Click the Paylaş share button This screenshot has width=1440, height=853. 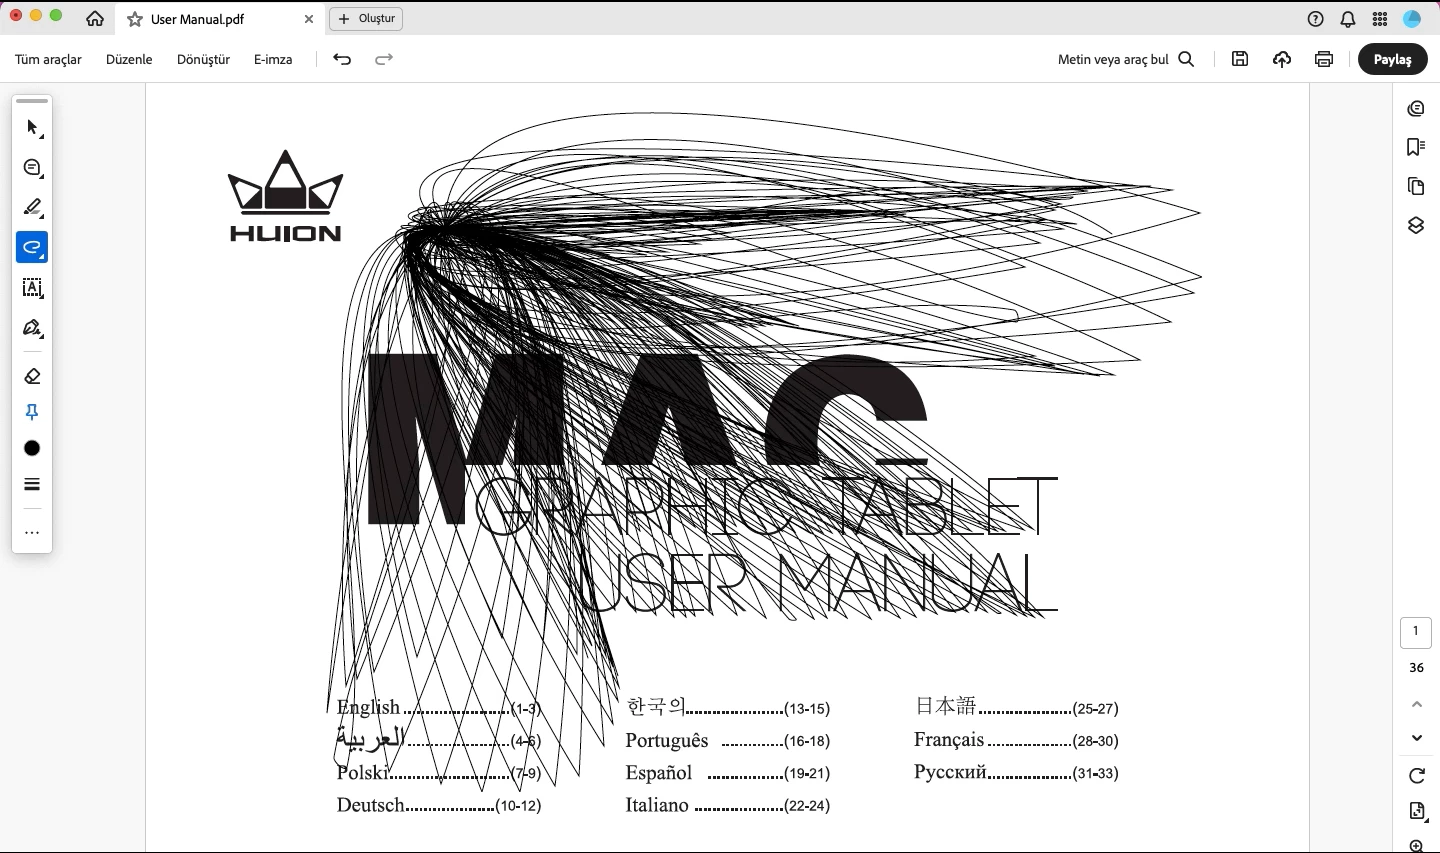click(x=1392, y=59)
